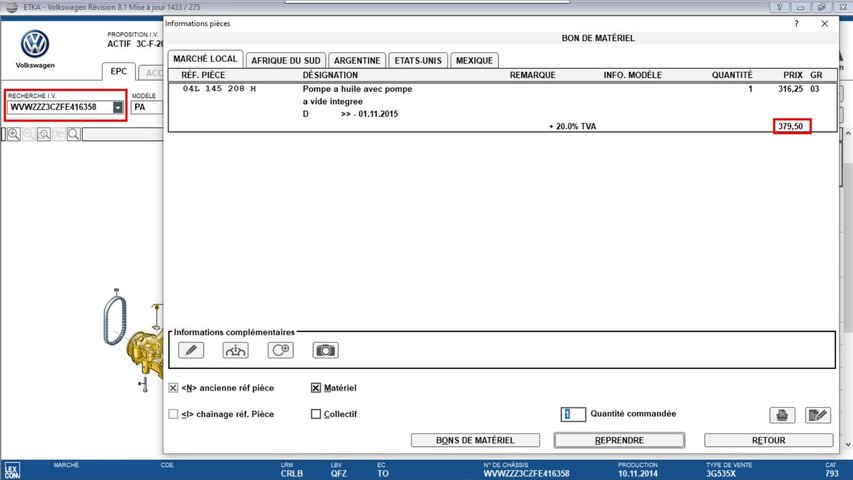The height and width of the screenshot is (480, 853).
Task: Click the price 316,25
Action: (x=790, y=89)
